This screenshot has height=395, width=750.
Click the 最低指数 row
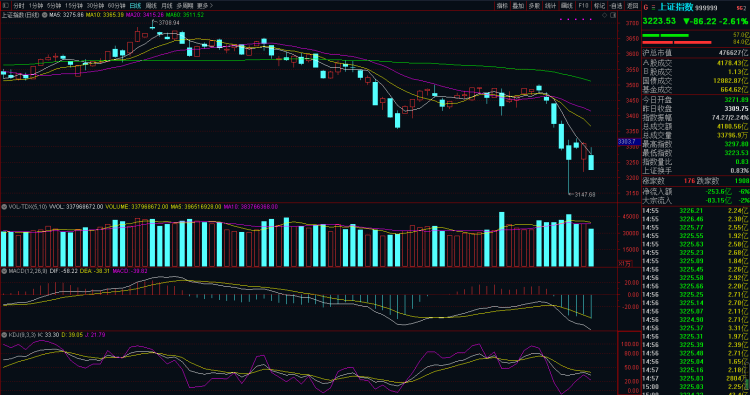tap(695, 153)
